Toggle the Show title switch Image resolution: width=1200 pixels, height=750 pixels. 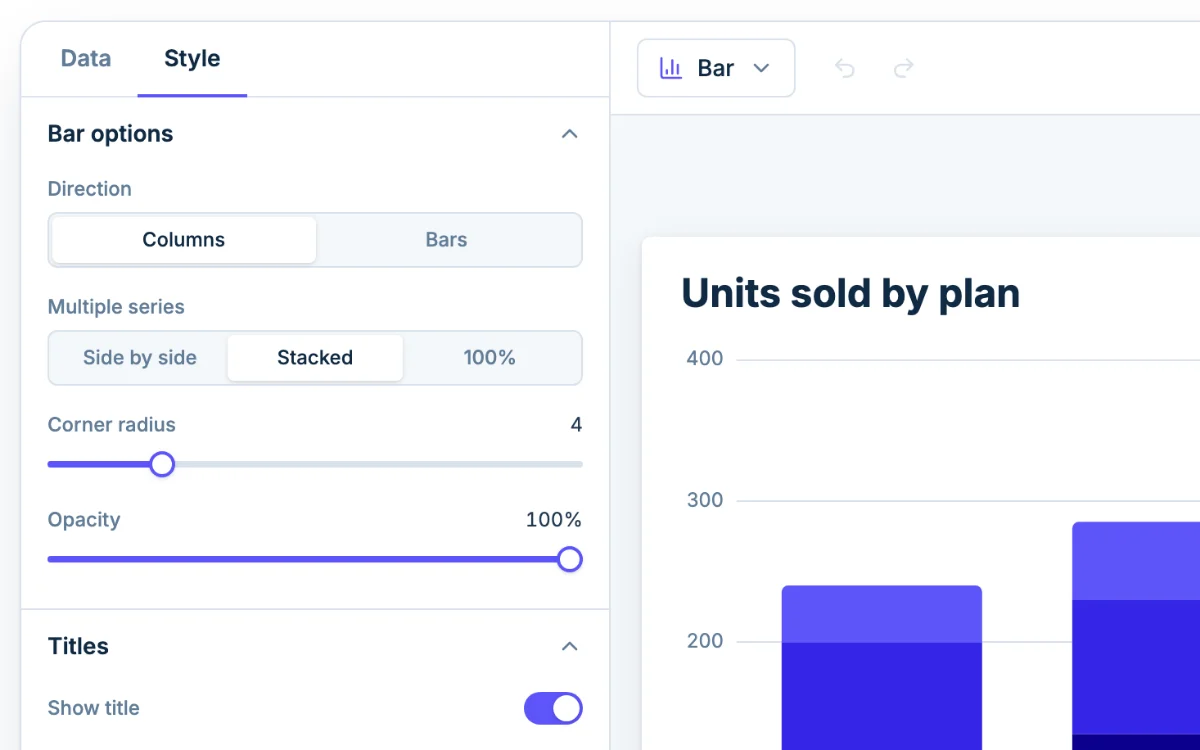(x=553, y=708)
